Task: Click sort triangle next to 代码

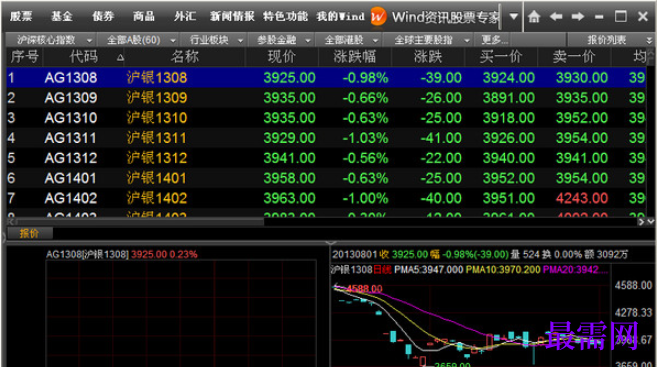Action: (x=120, y=58)
